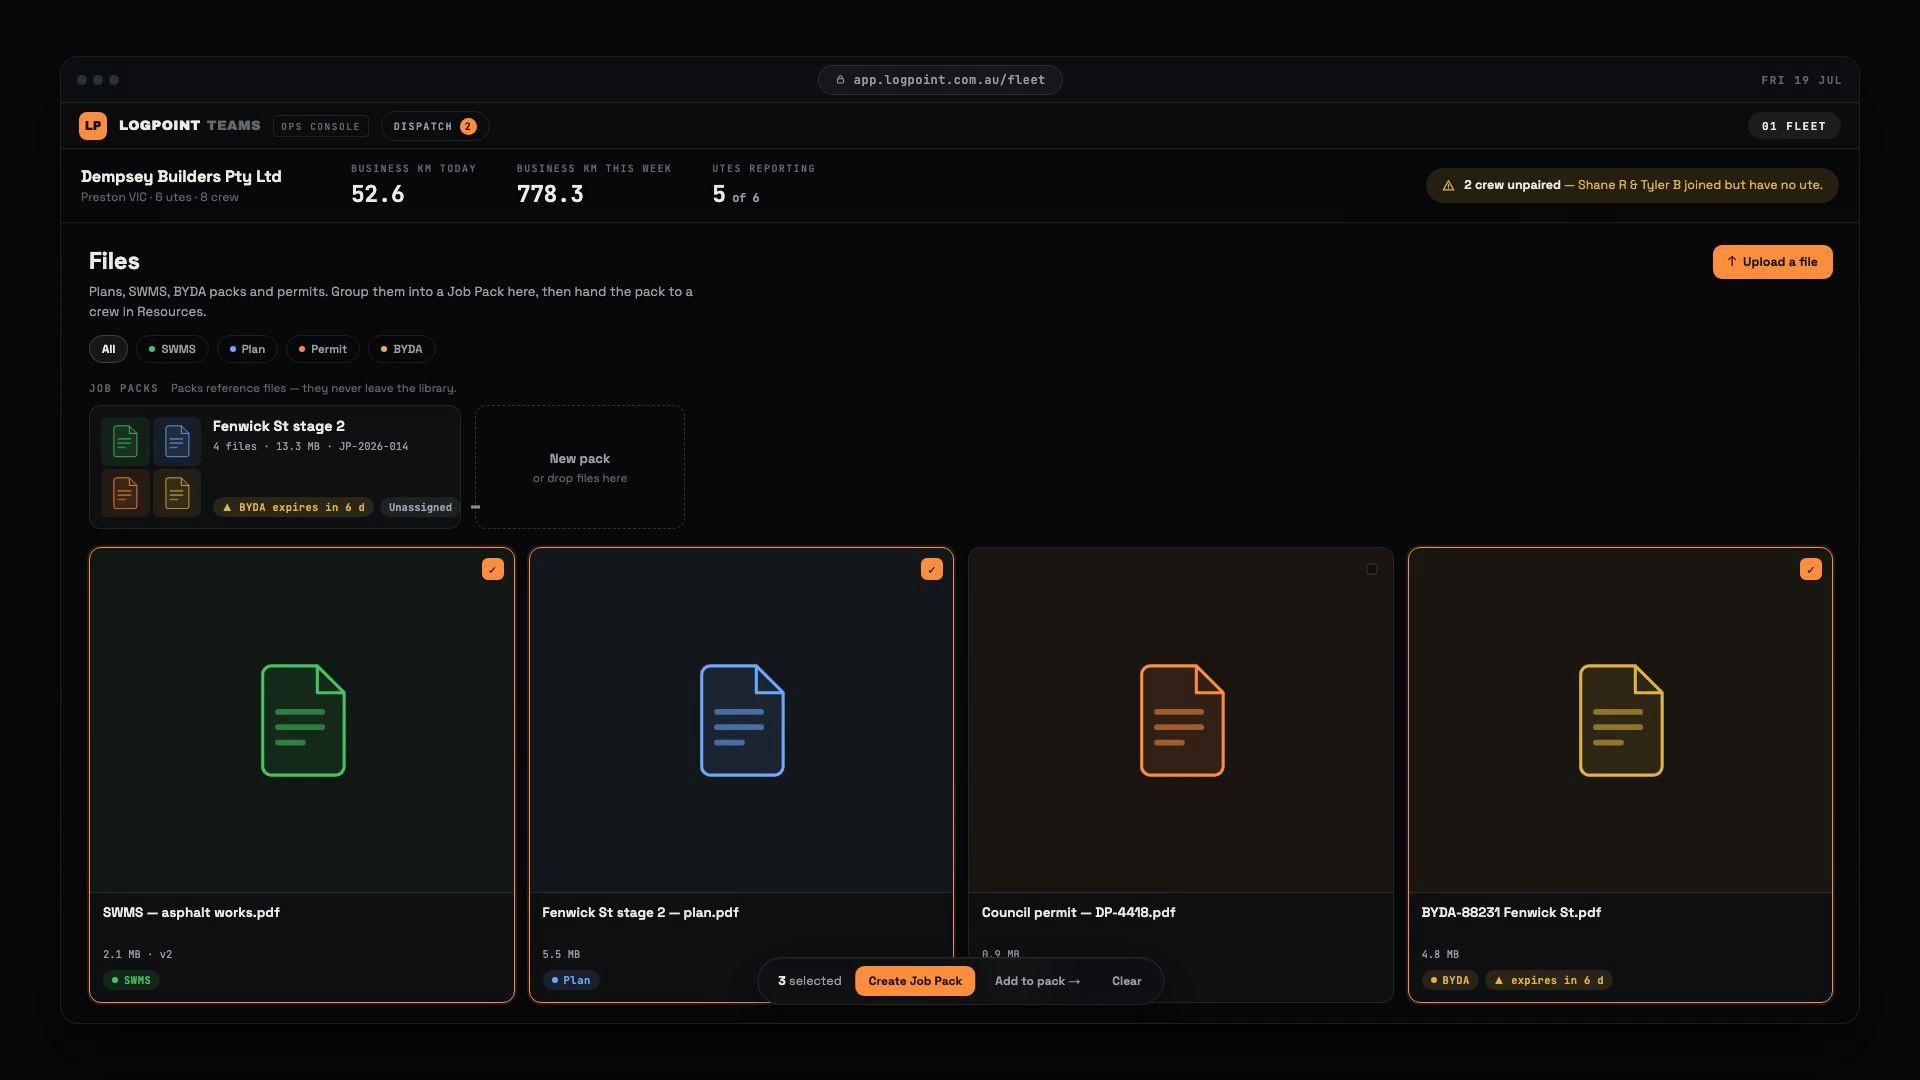Click the BYDA tag on BYDA-88231 file

click(1449, 980)
